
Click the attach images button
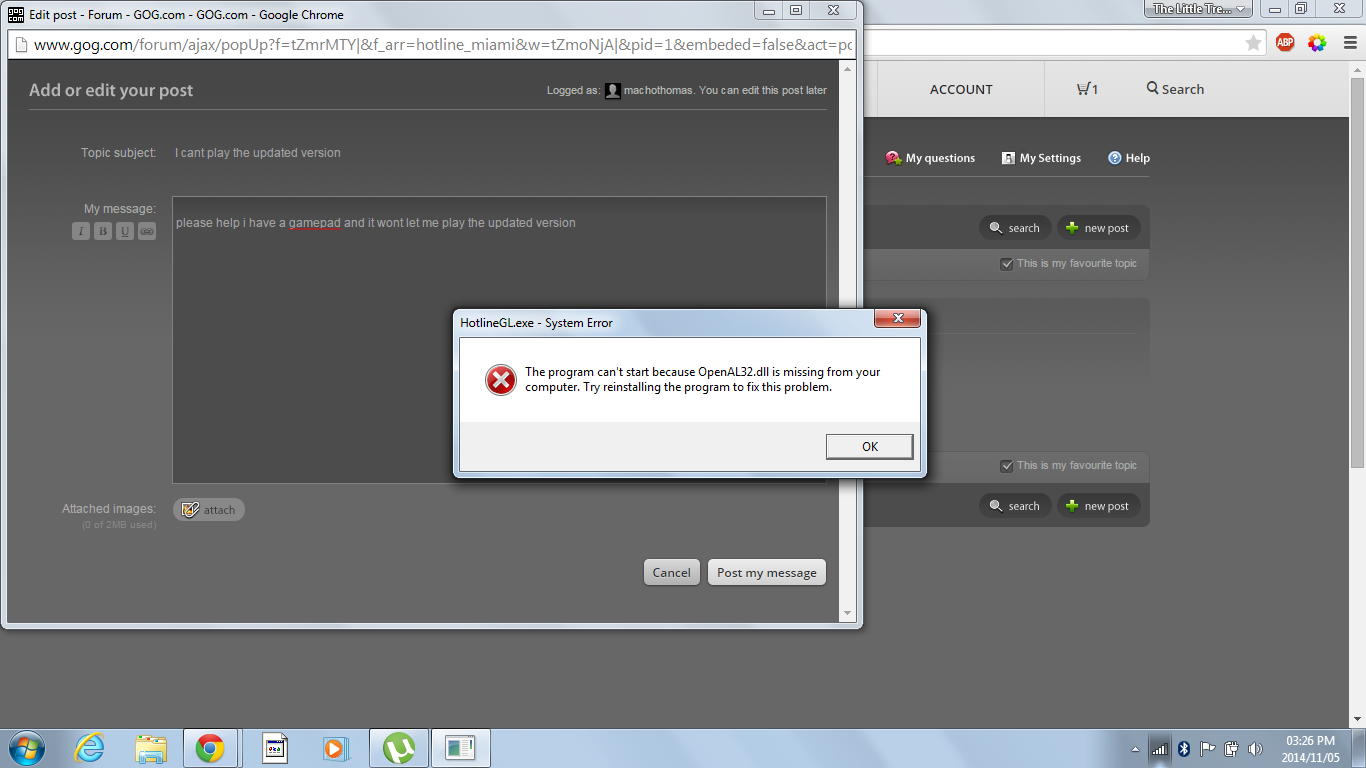pos(209,510)
